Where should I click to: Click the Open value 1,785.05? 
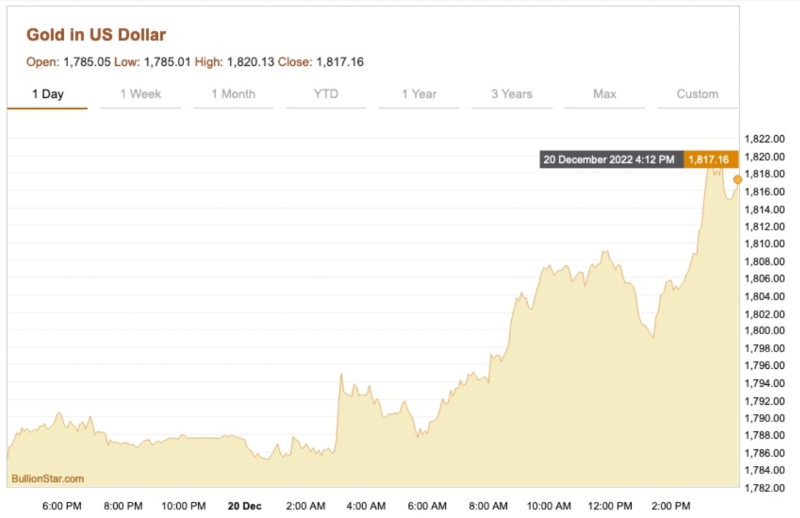click(87, 62)
